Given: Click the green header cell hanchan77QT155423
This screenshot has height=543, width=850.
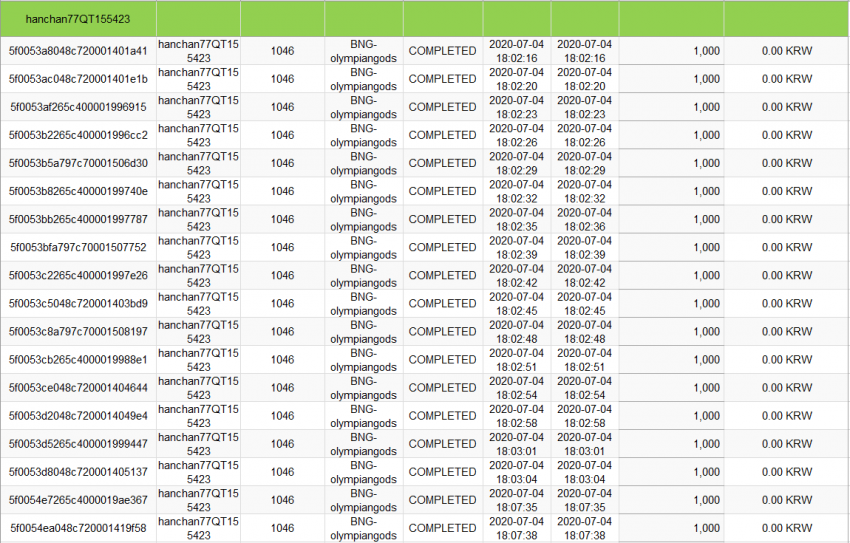Looking at the screenshot, I should click(78, 19).
